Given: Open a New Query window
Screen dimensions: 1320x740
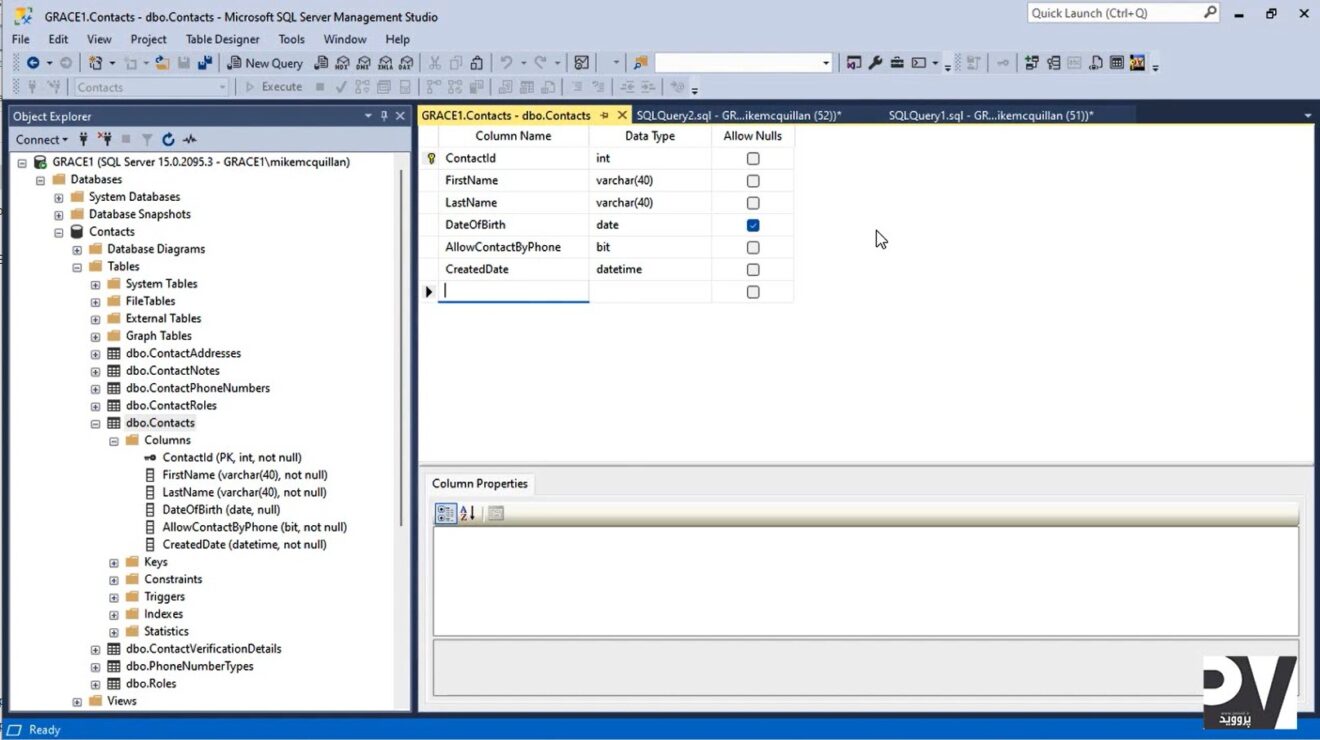Looking at the screenshot, I should [x=265, y=62].
